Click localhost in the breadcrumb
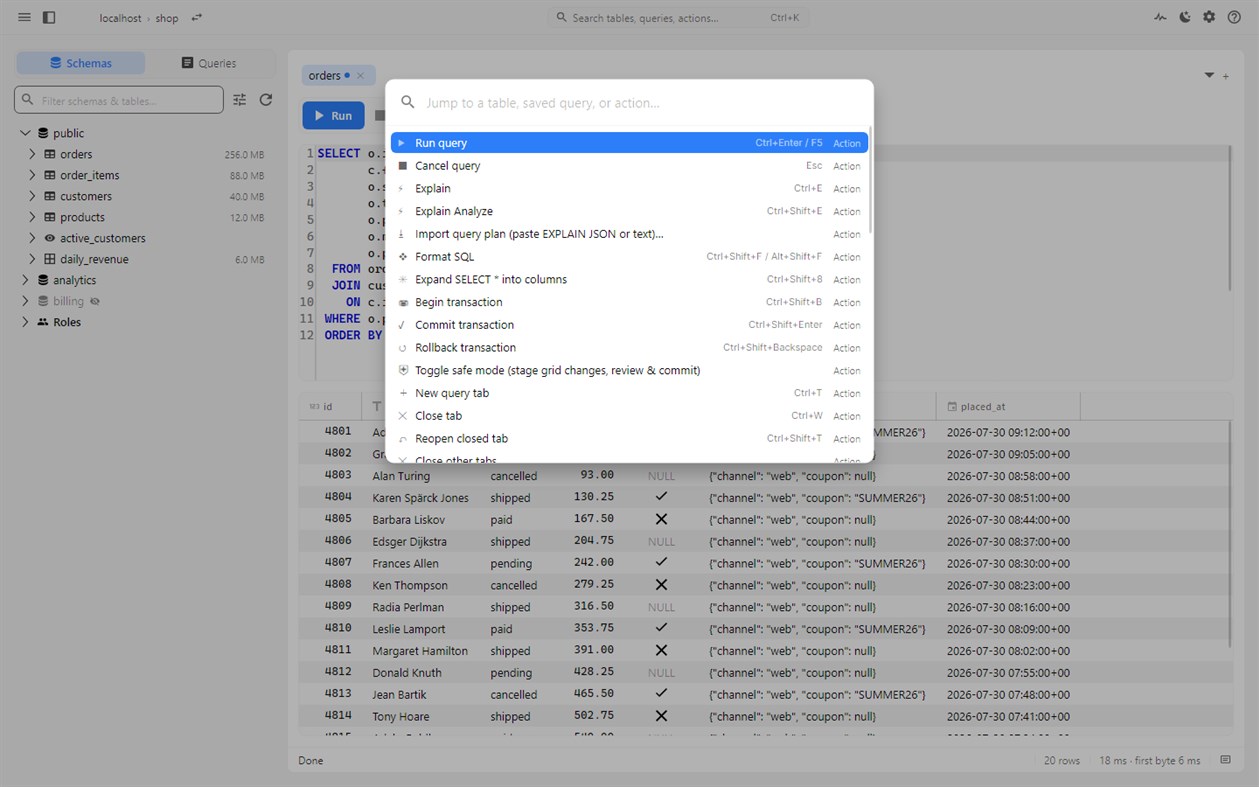 pos(120,18)
